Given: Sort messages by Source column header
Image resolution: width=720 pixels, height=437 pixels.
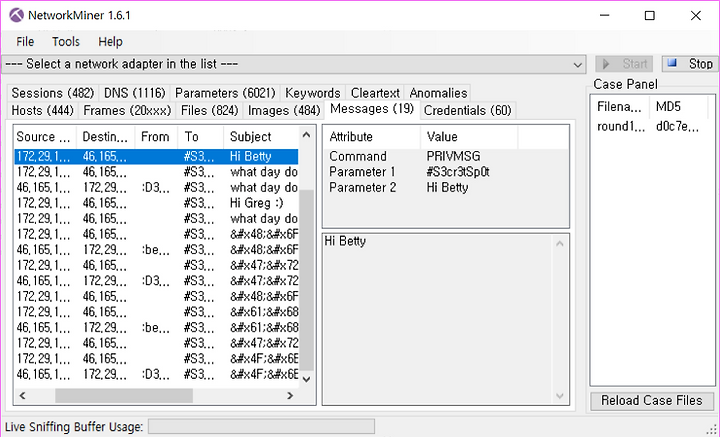Looking at the screenshot, I should 45,137.
